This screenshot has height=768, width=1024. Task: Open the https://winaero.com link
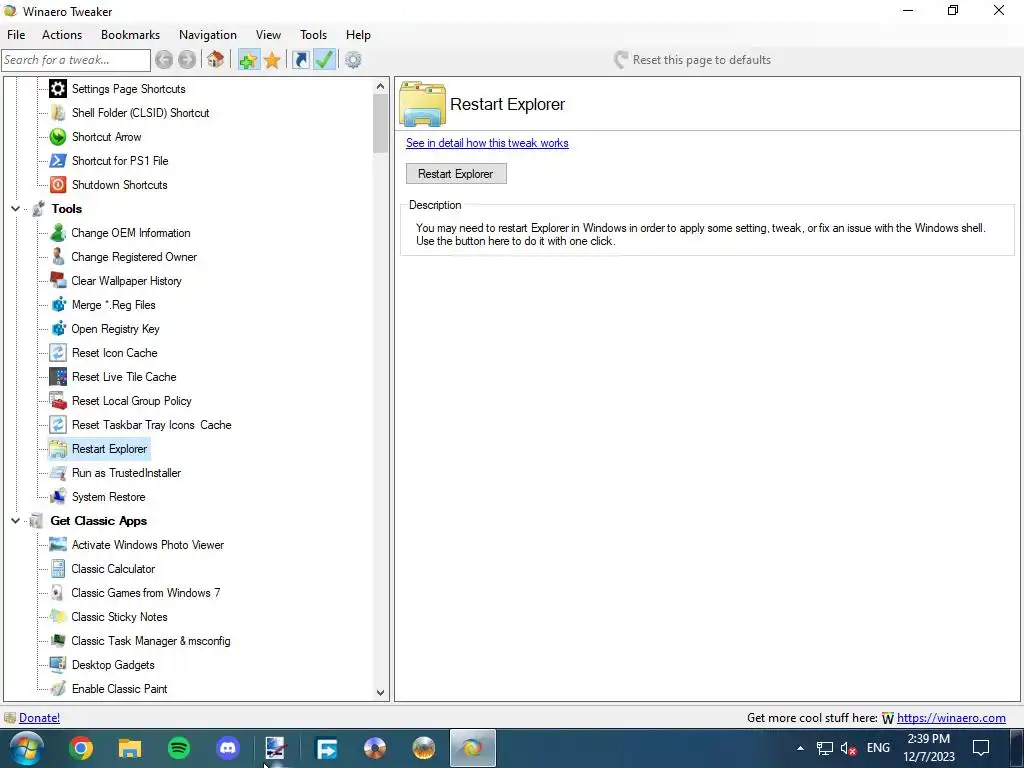(951, 718)
